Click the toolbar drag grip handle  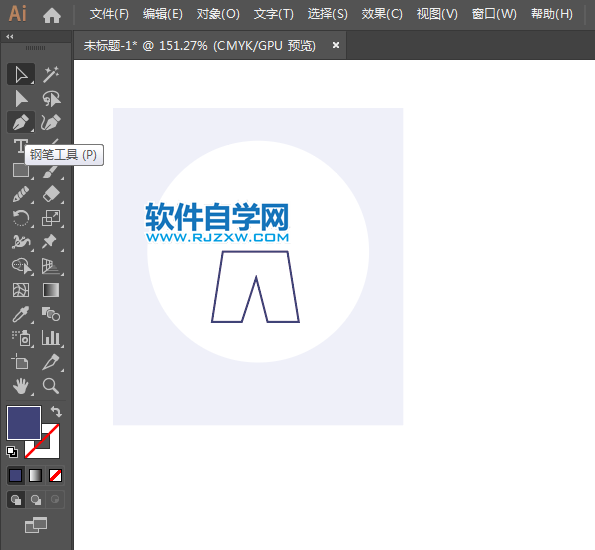[x=35, y=48]
